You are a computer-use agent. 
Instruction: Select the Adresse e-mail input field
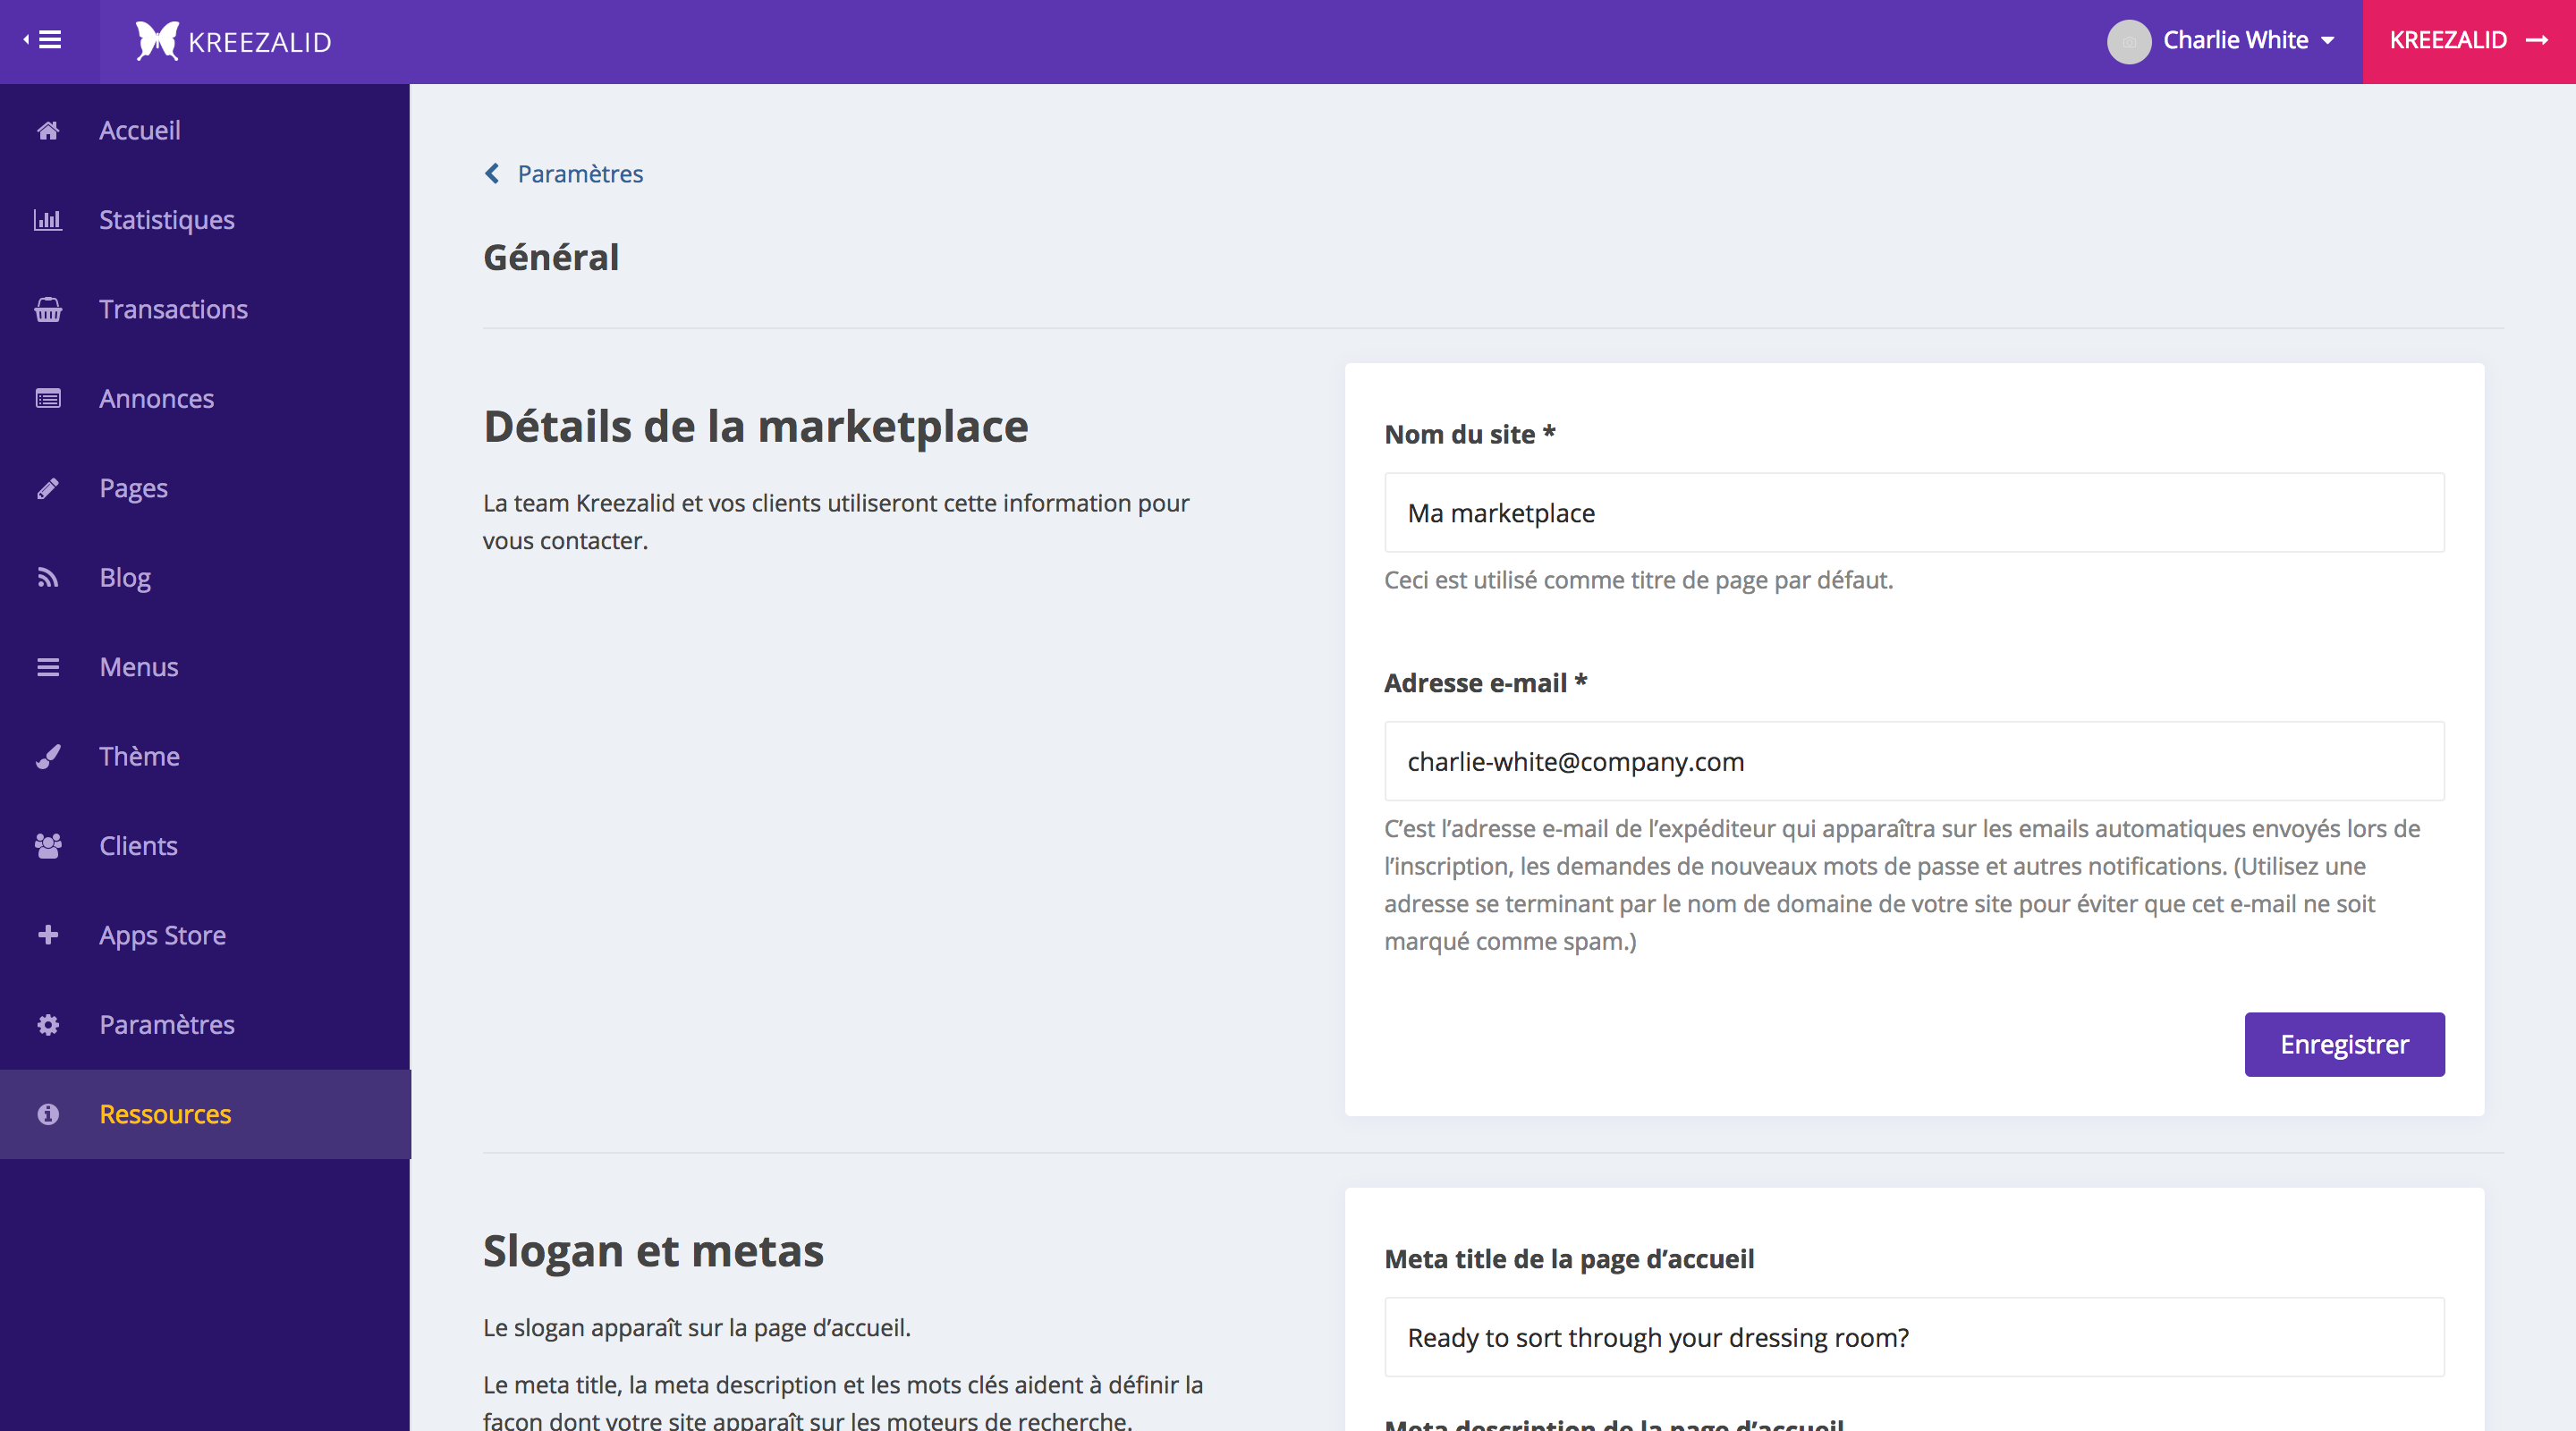pyautogui.click(x=1913, y=759)
